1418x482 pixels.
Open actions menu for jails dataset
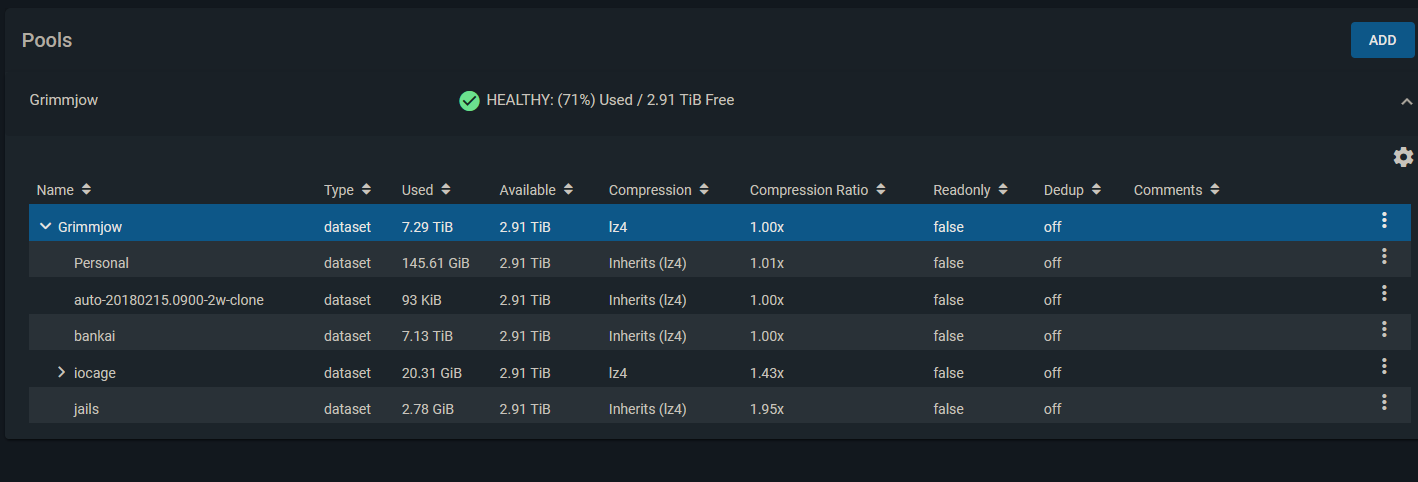(x=1384, y=403)
